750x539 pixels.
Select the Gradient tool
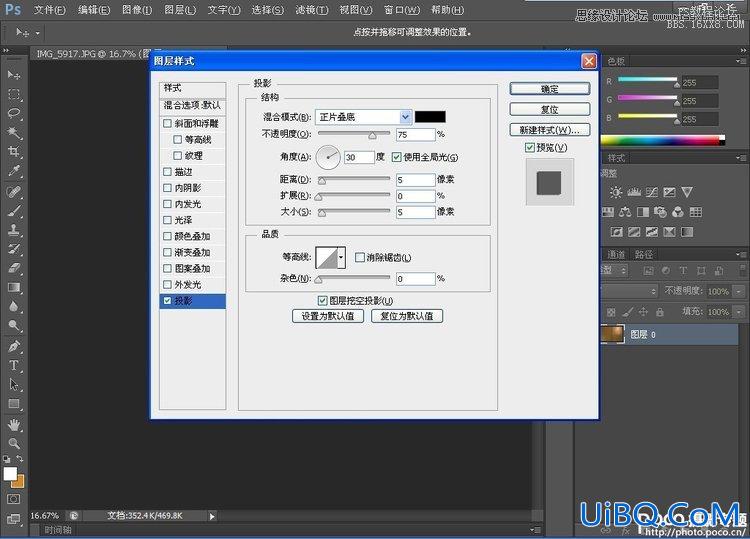tap(14, 287)
